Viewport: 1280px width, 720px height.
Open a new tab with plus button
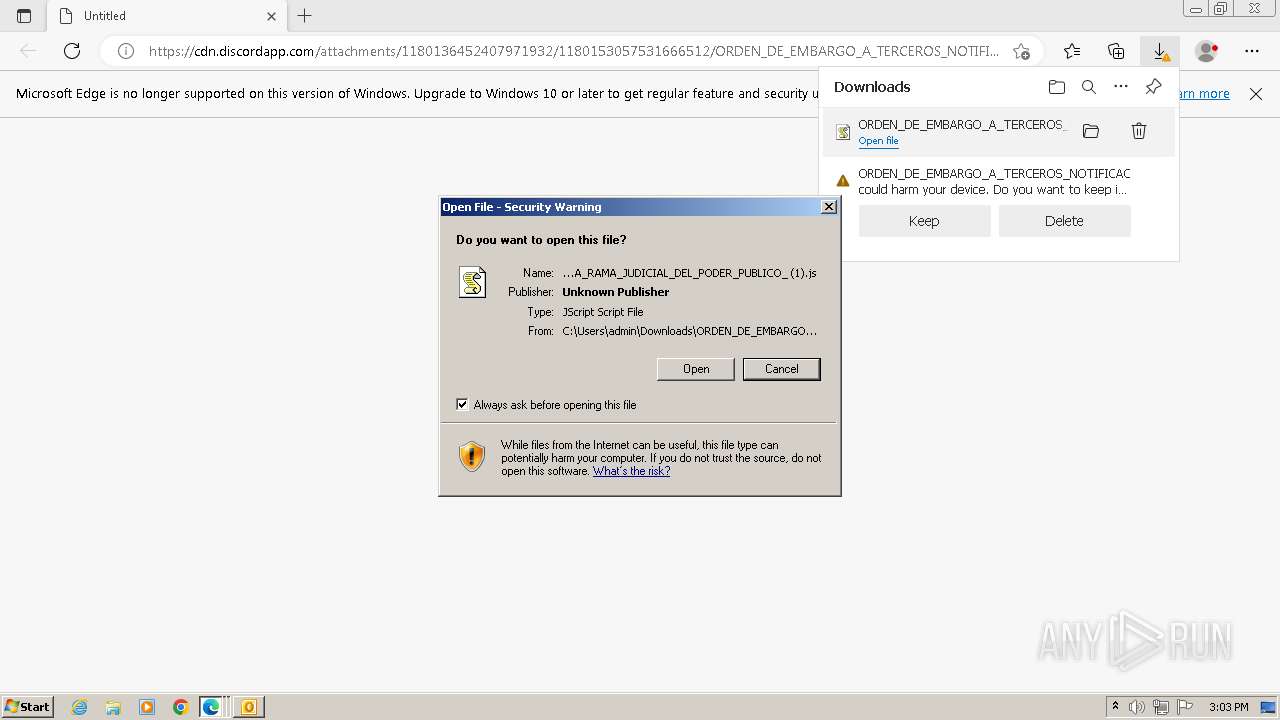305,16
